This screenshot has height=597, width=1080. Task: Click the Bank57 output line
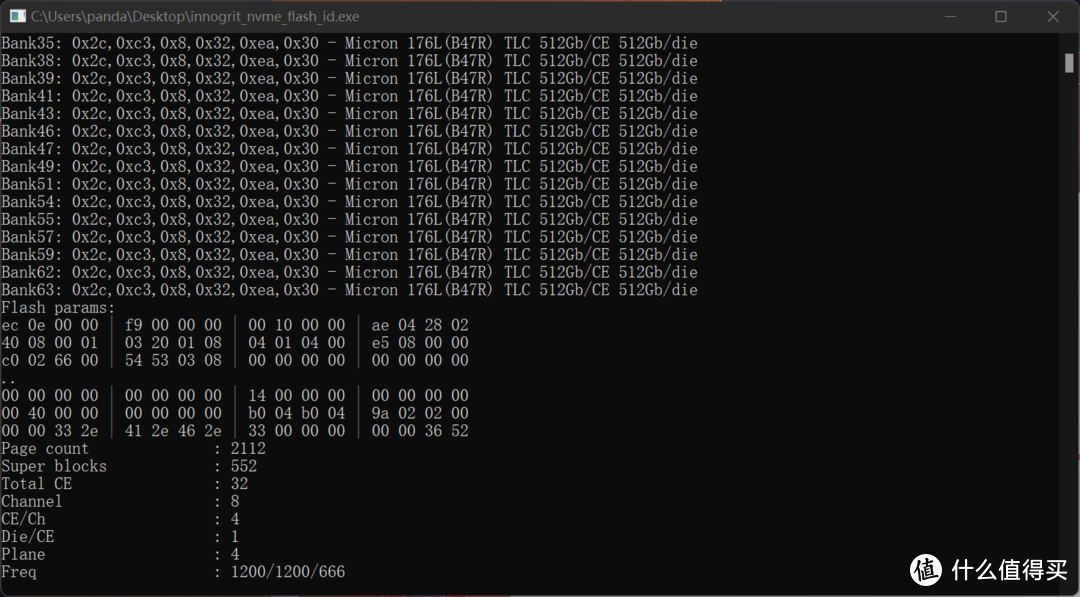coord(349,237)
